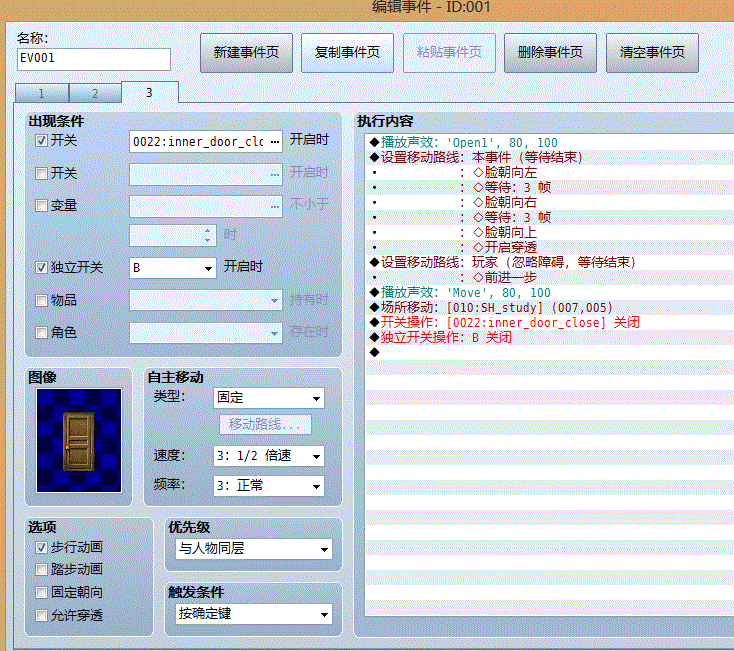Select 设置移动路线: 玩家 command line

click(x=550, y=262)
